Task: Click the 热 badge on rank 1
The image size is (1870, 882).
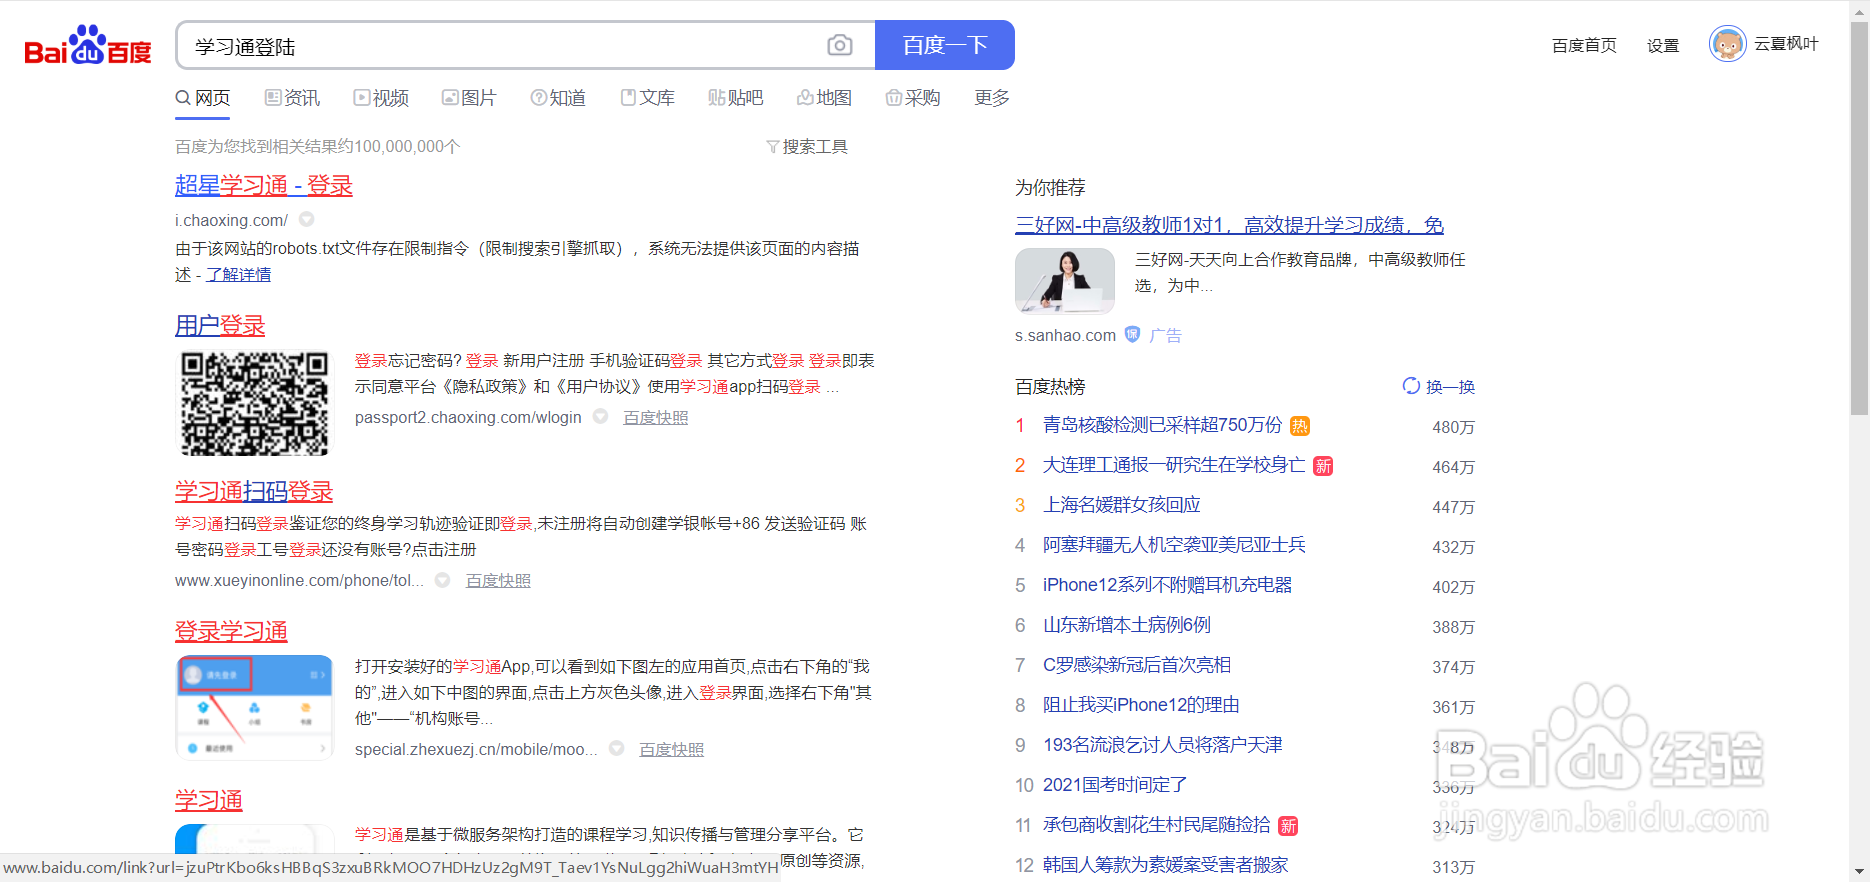Action: (1300, 426)
